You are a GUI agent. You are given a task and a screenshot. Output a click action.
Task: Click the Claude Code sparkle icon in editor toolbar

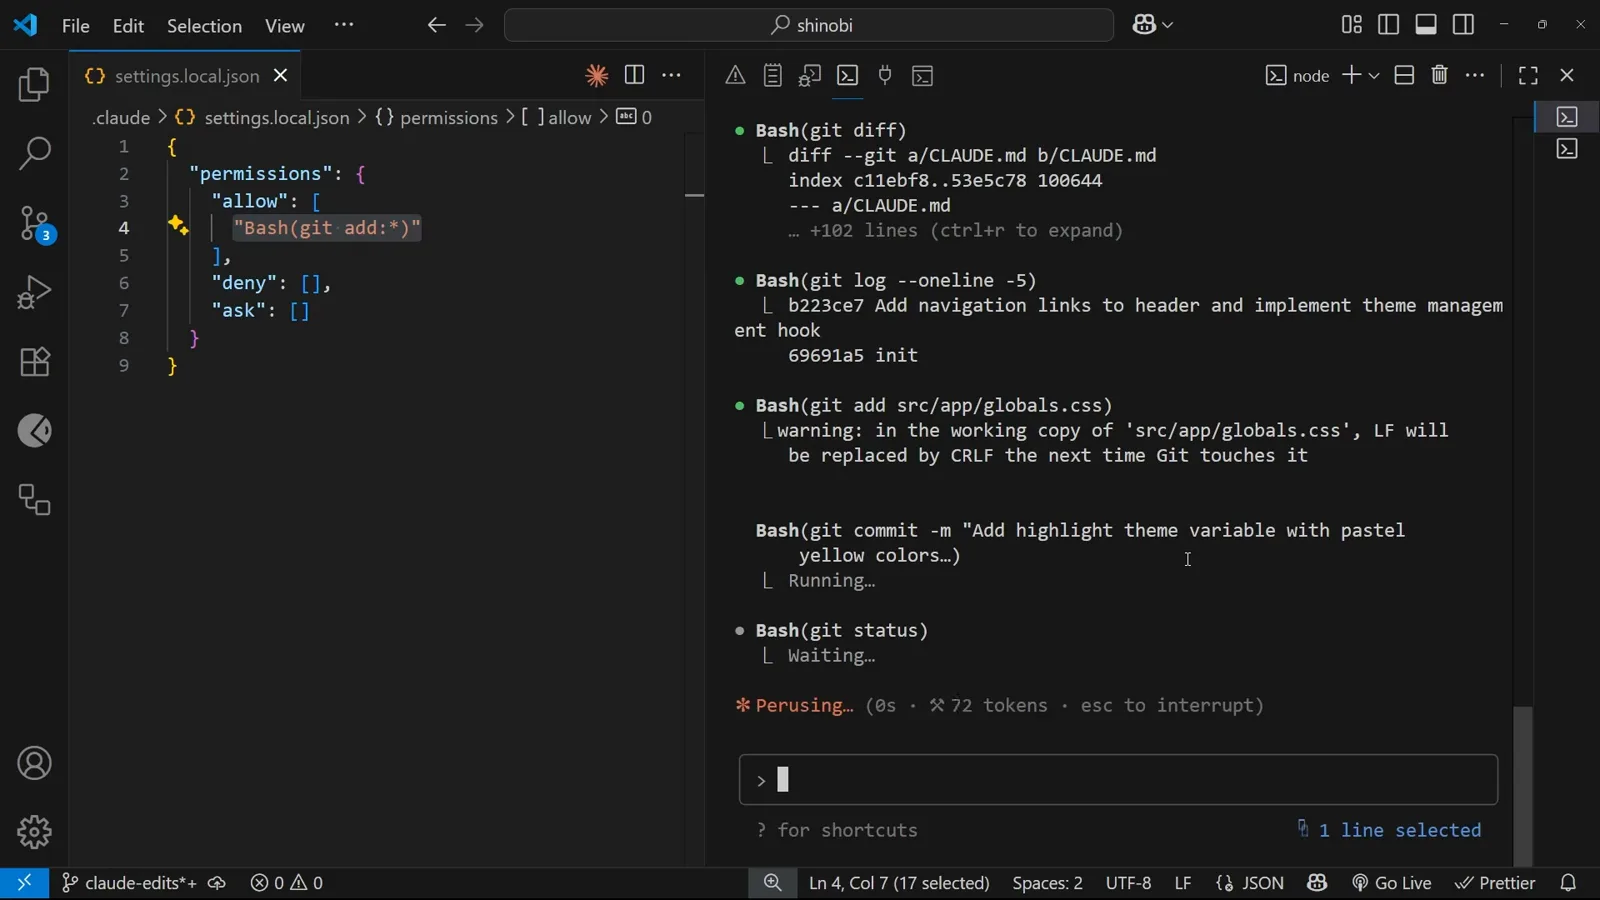point(597,76)
